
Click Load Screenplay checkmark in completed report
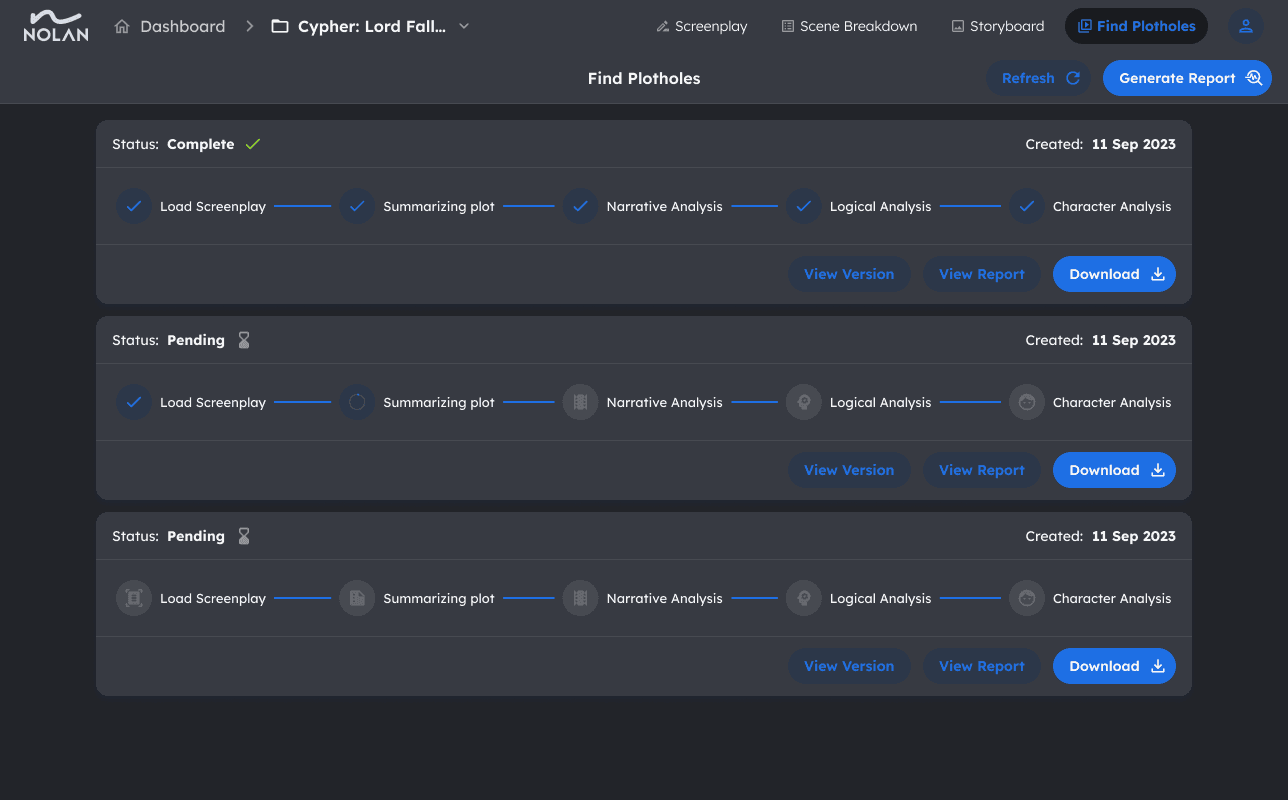[134, 207]
